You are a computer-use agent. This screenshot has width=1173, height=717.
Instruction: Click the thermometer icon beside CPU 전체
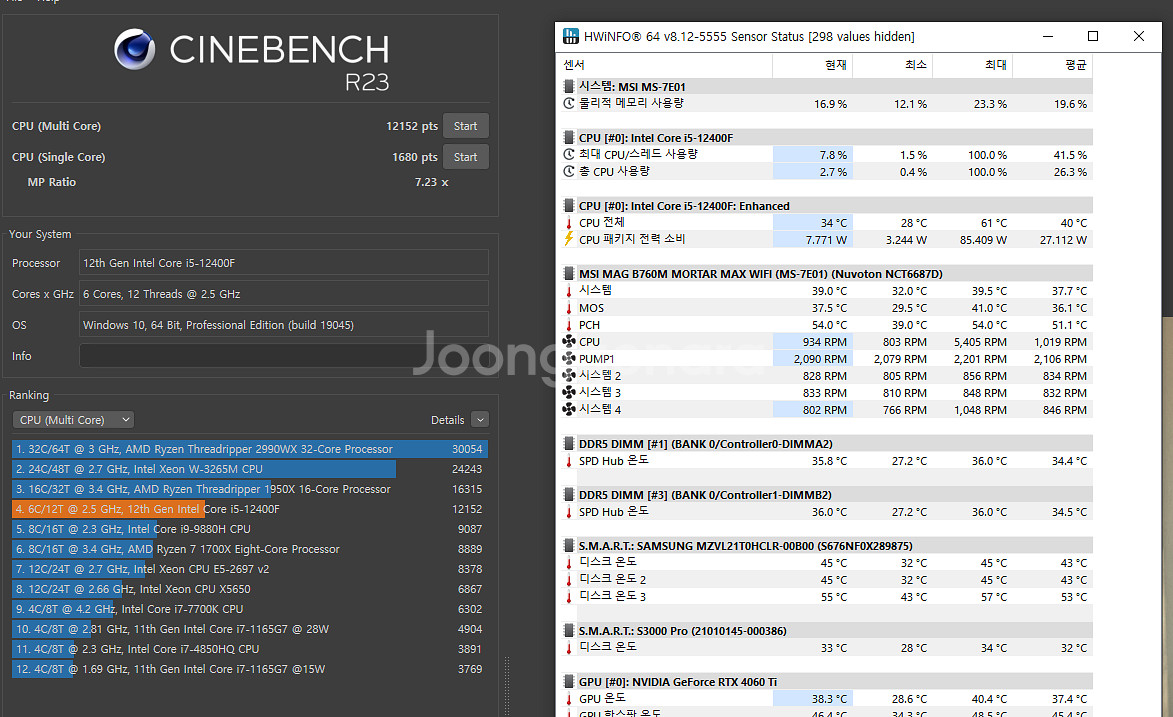[x=569, y=223]
